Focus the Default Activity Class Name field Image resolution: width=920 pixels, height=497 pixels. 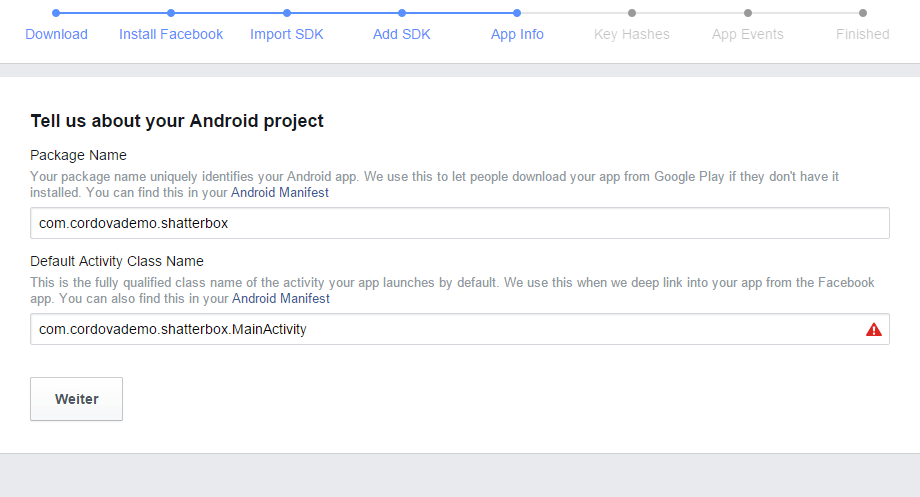tap(440, 329)
